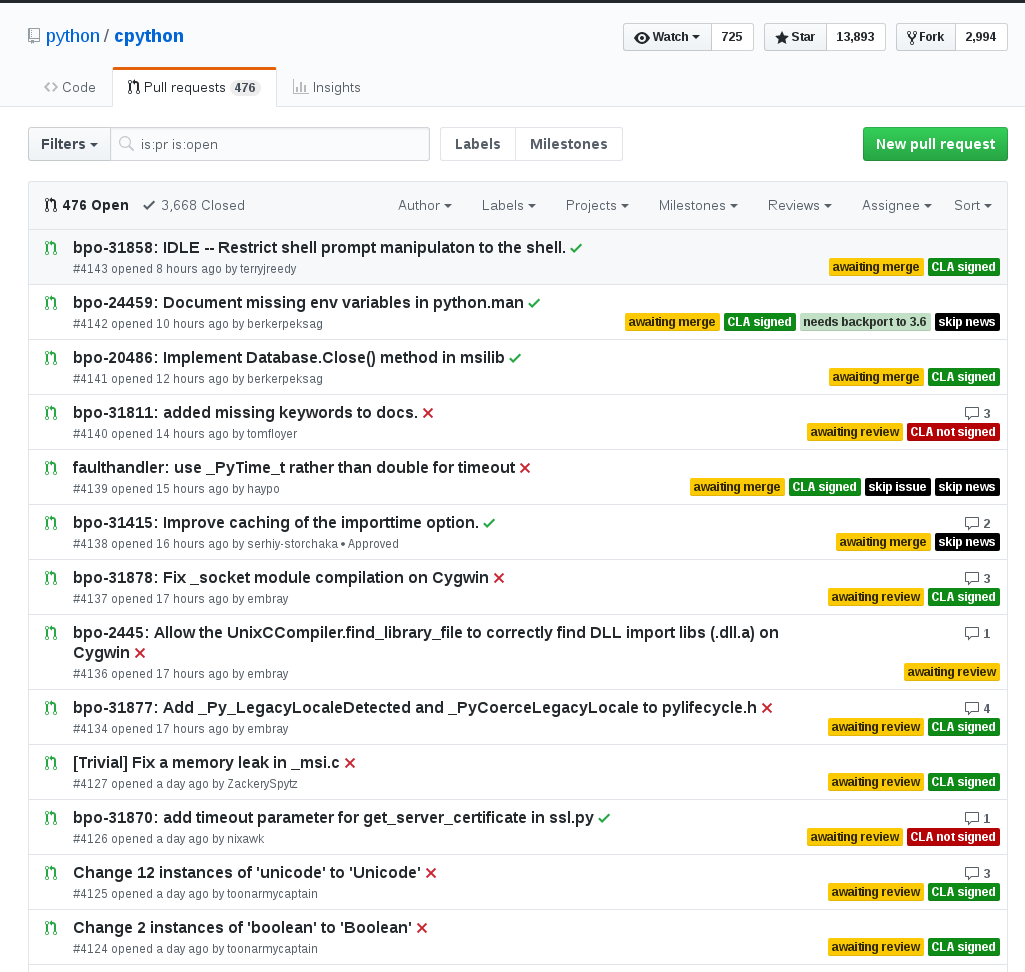Click the 'awaiting review' label on bpo-2445
Image resolution: width=1025 pixels, height=972 pixels.
click(952, 672)
